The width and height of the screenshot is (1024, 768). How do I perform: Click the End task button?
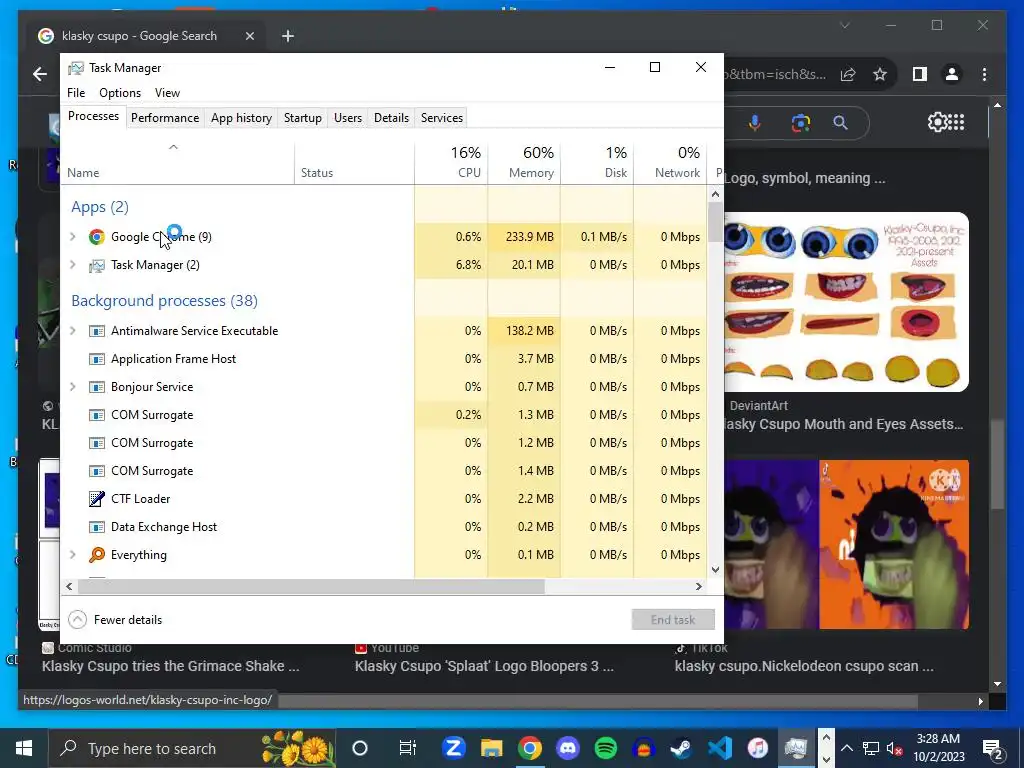(x=673, y=619)
